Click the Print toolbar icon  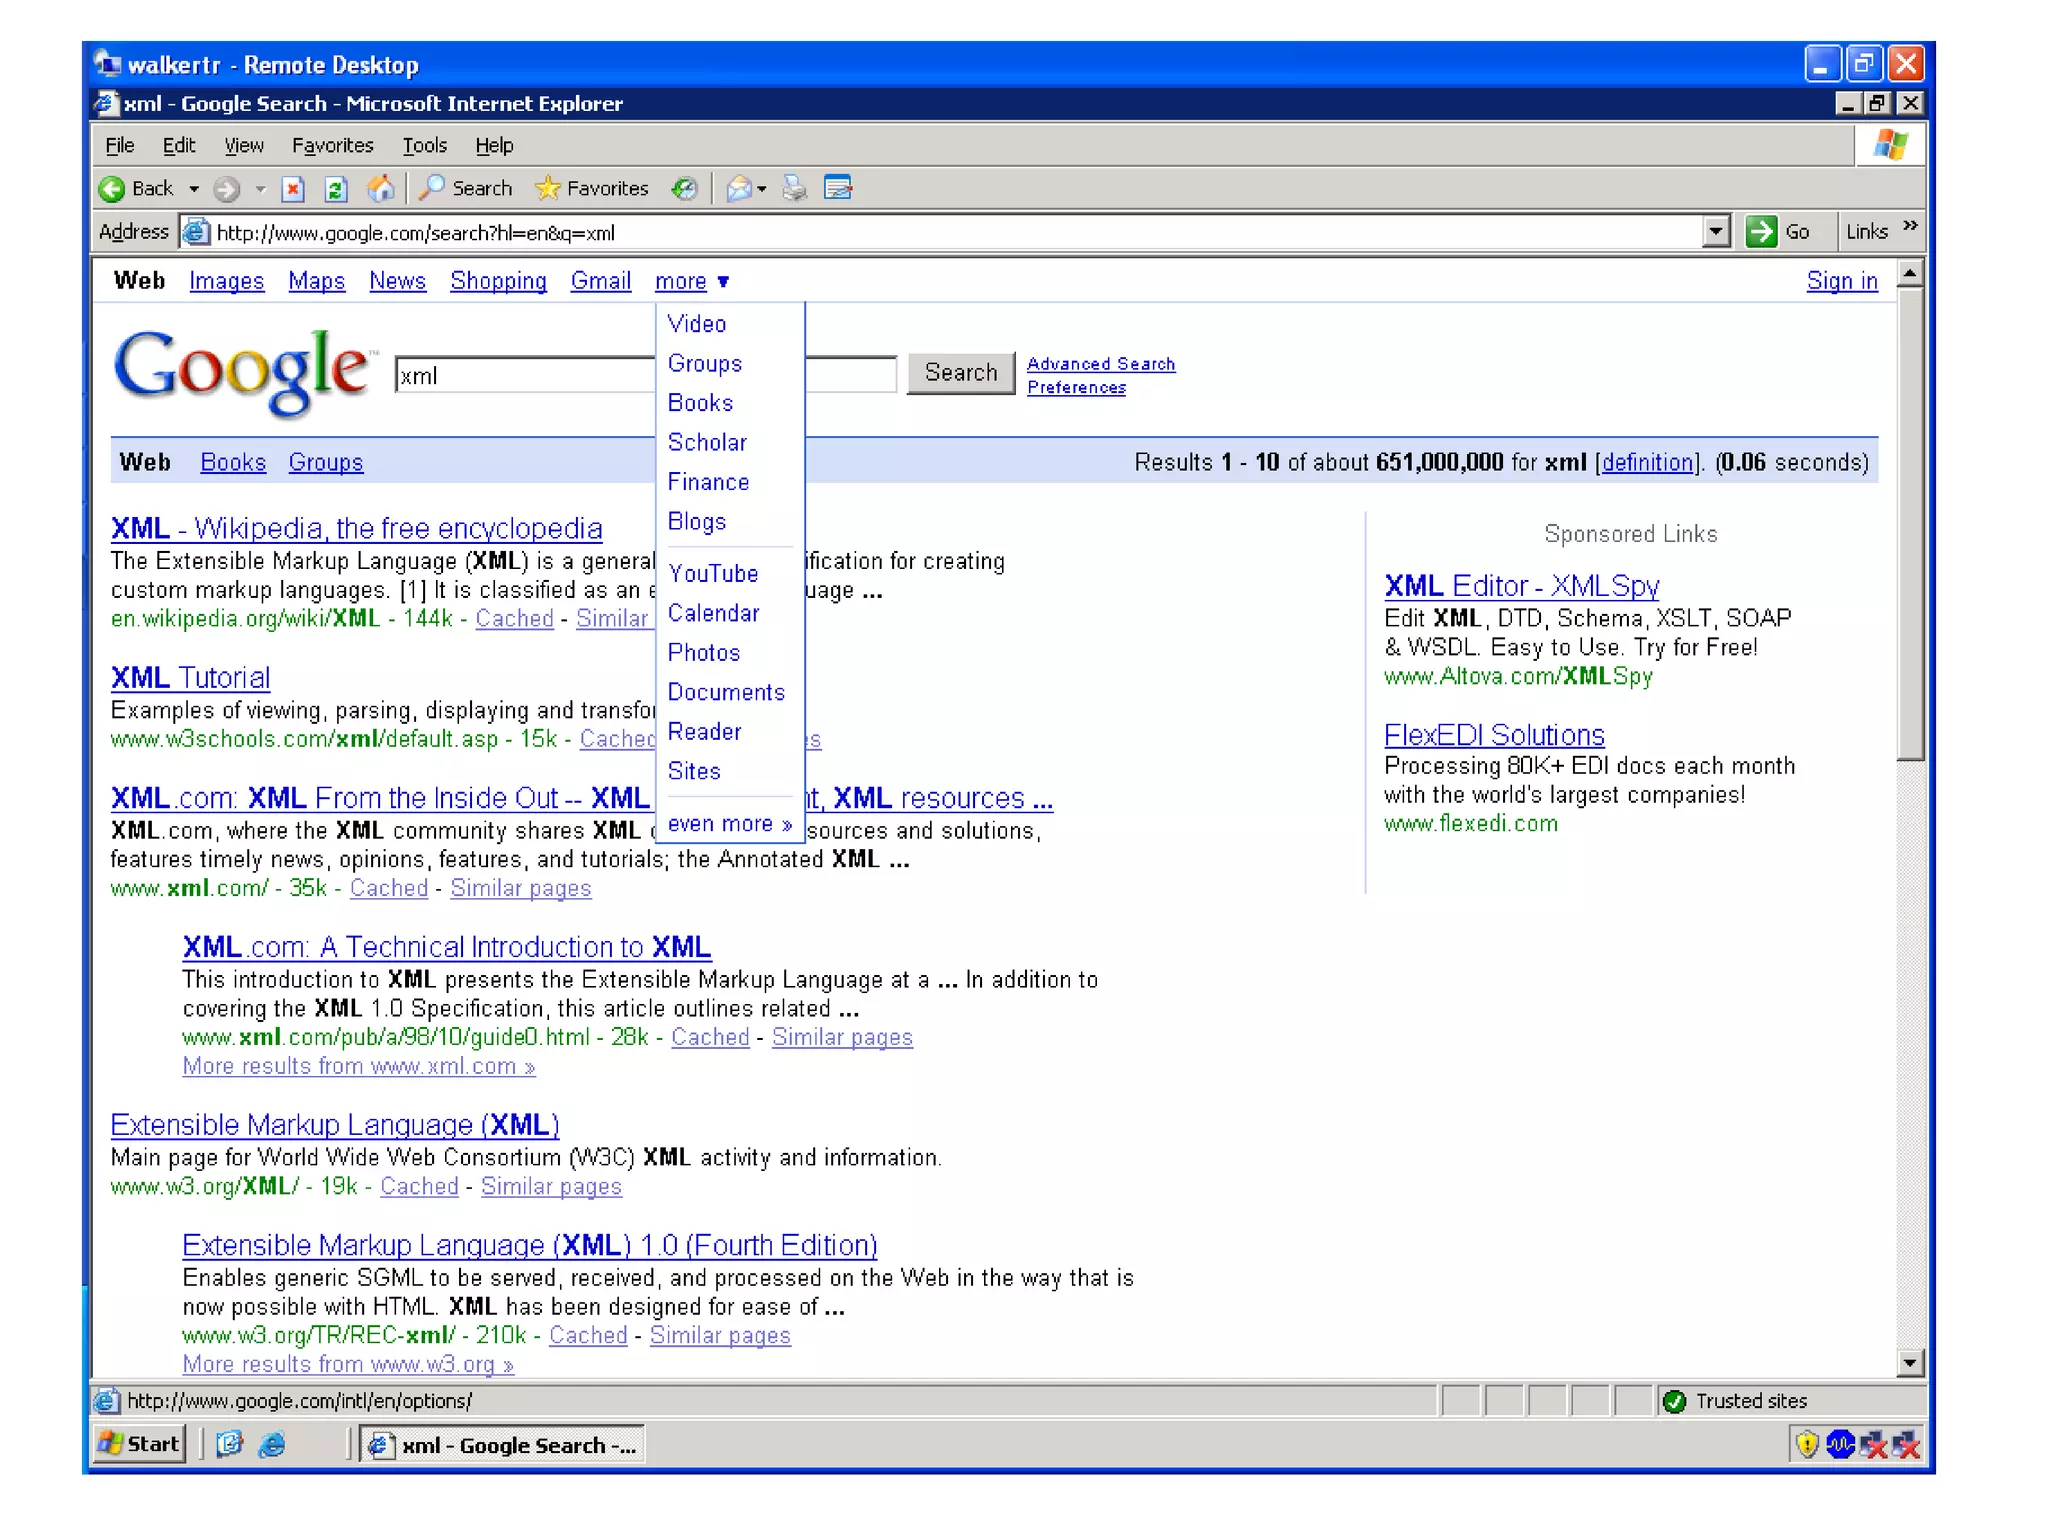(795, 188)
